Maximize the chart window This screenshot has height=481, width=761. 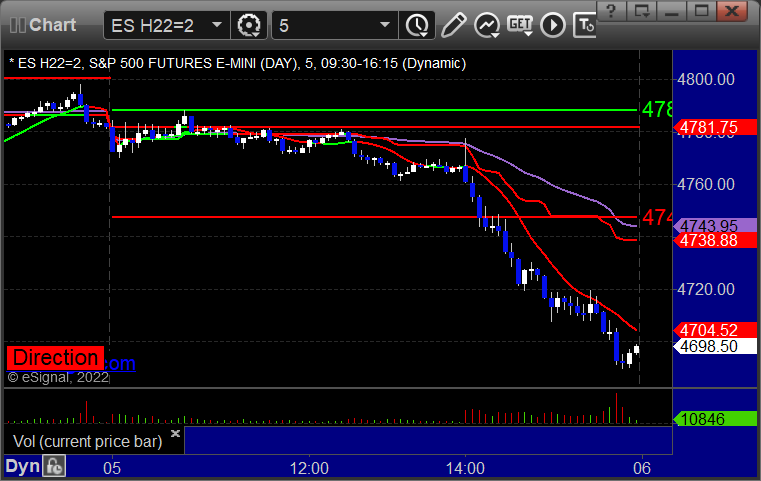pos(702,10)
